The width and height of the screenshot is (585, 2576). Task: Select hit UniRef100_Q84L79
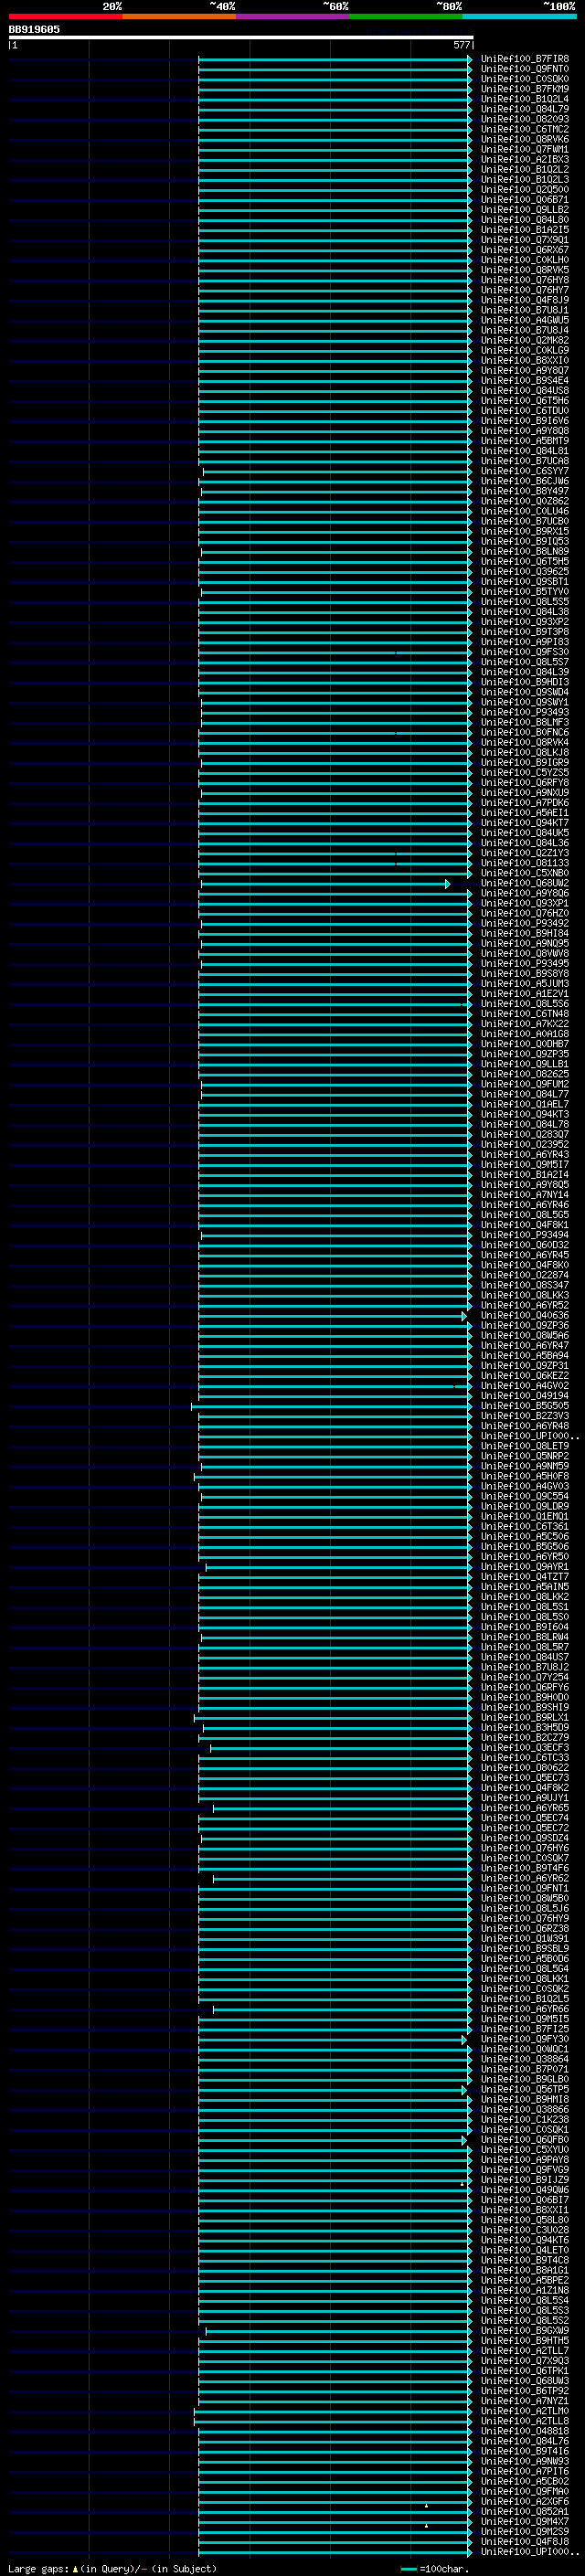[x=525, y=109]
